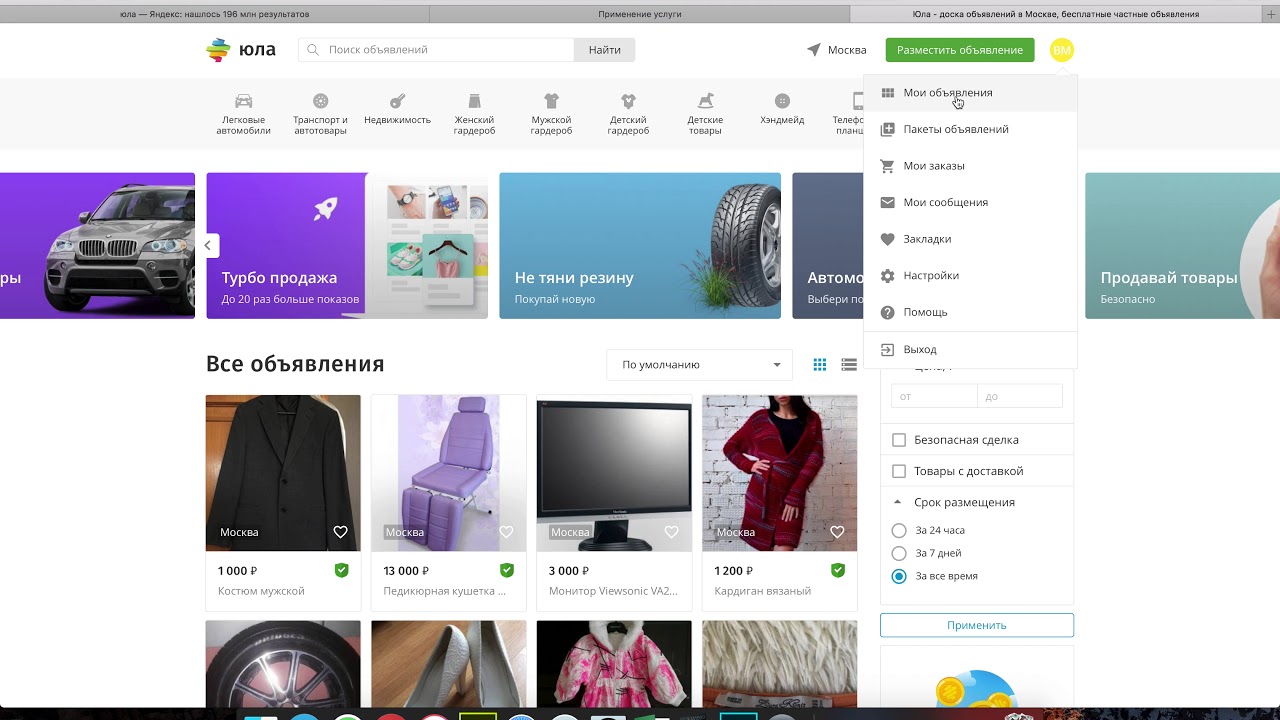Open the yellow BM profile avatar
This screenshot has width=1280, height=720.
[x=1062, y=50]
